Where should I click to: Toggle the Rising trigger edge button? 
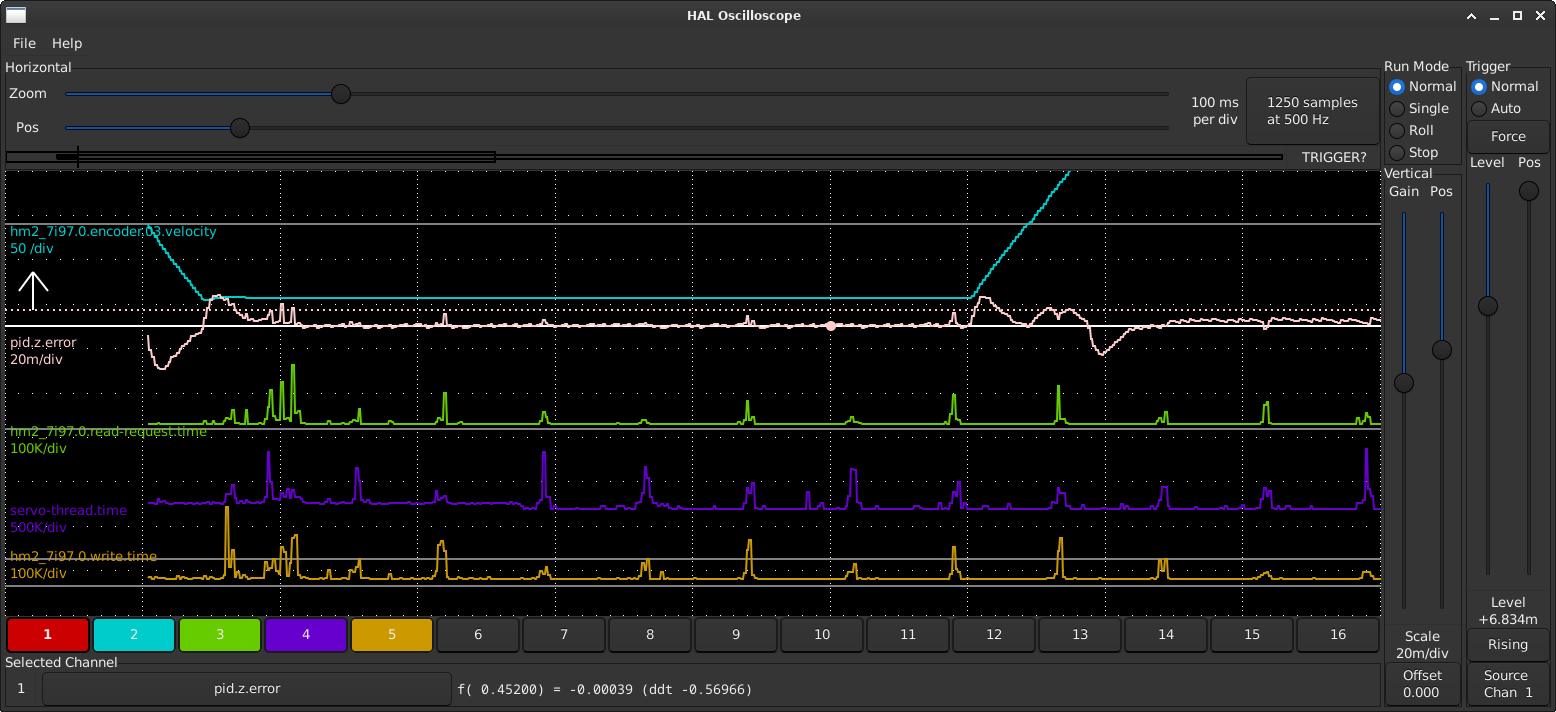tap(1508, 645)
